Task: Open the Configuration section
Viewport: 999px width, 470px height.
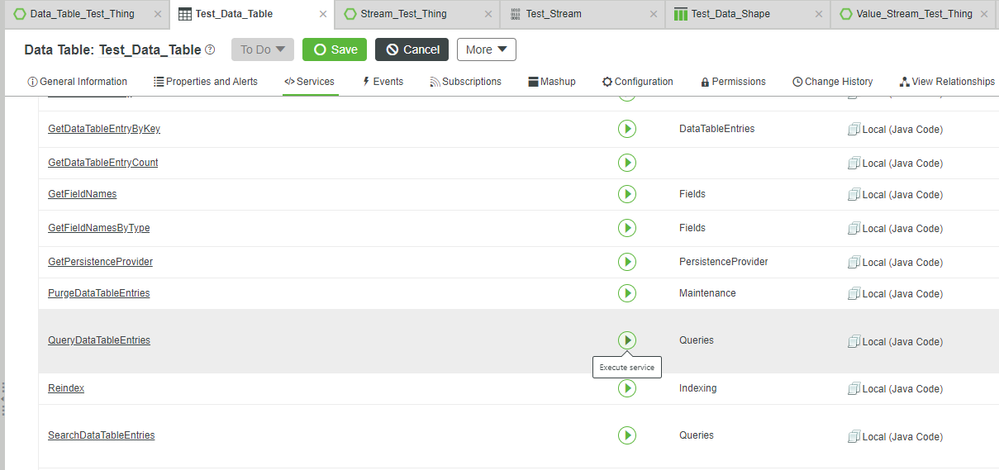Action: (x=638, y=82)
